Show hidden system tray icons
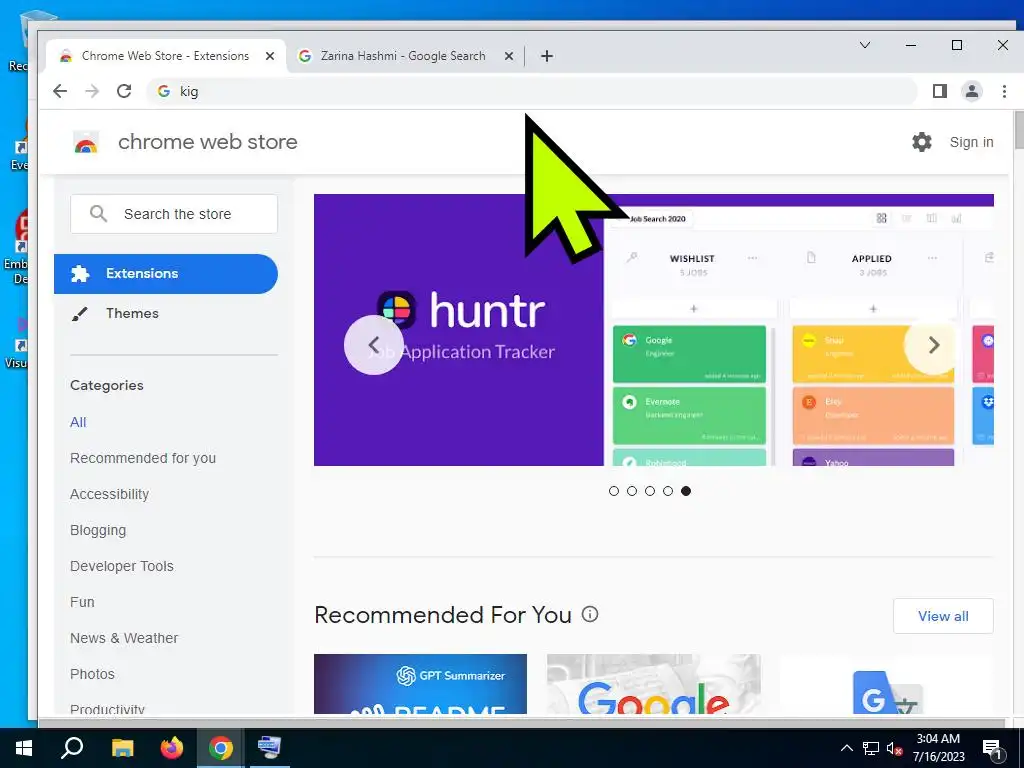Screen dimensions: 1024x768 point(846,748)
